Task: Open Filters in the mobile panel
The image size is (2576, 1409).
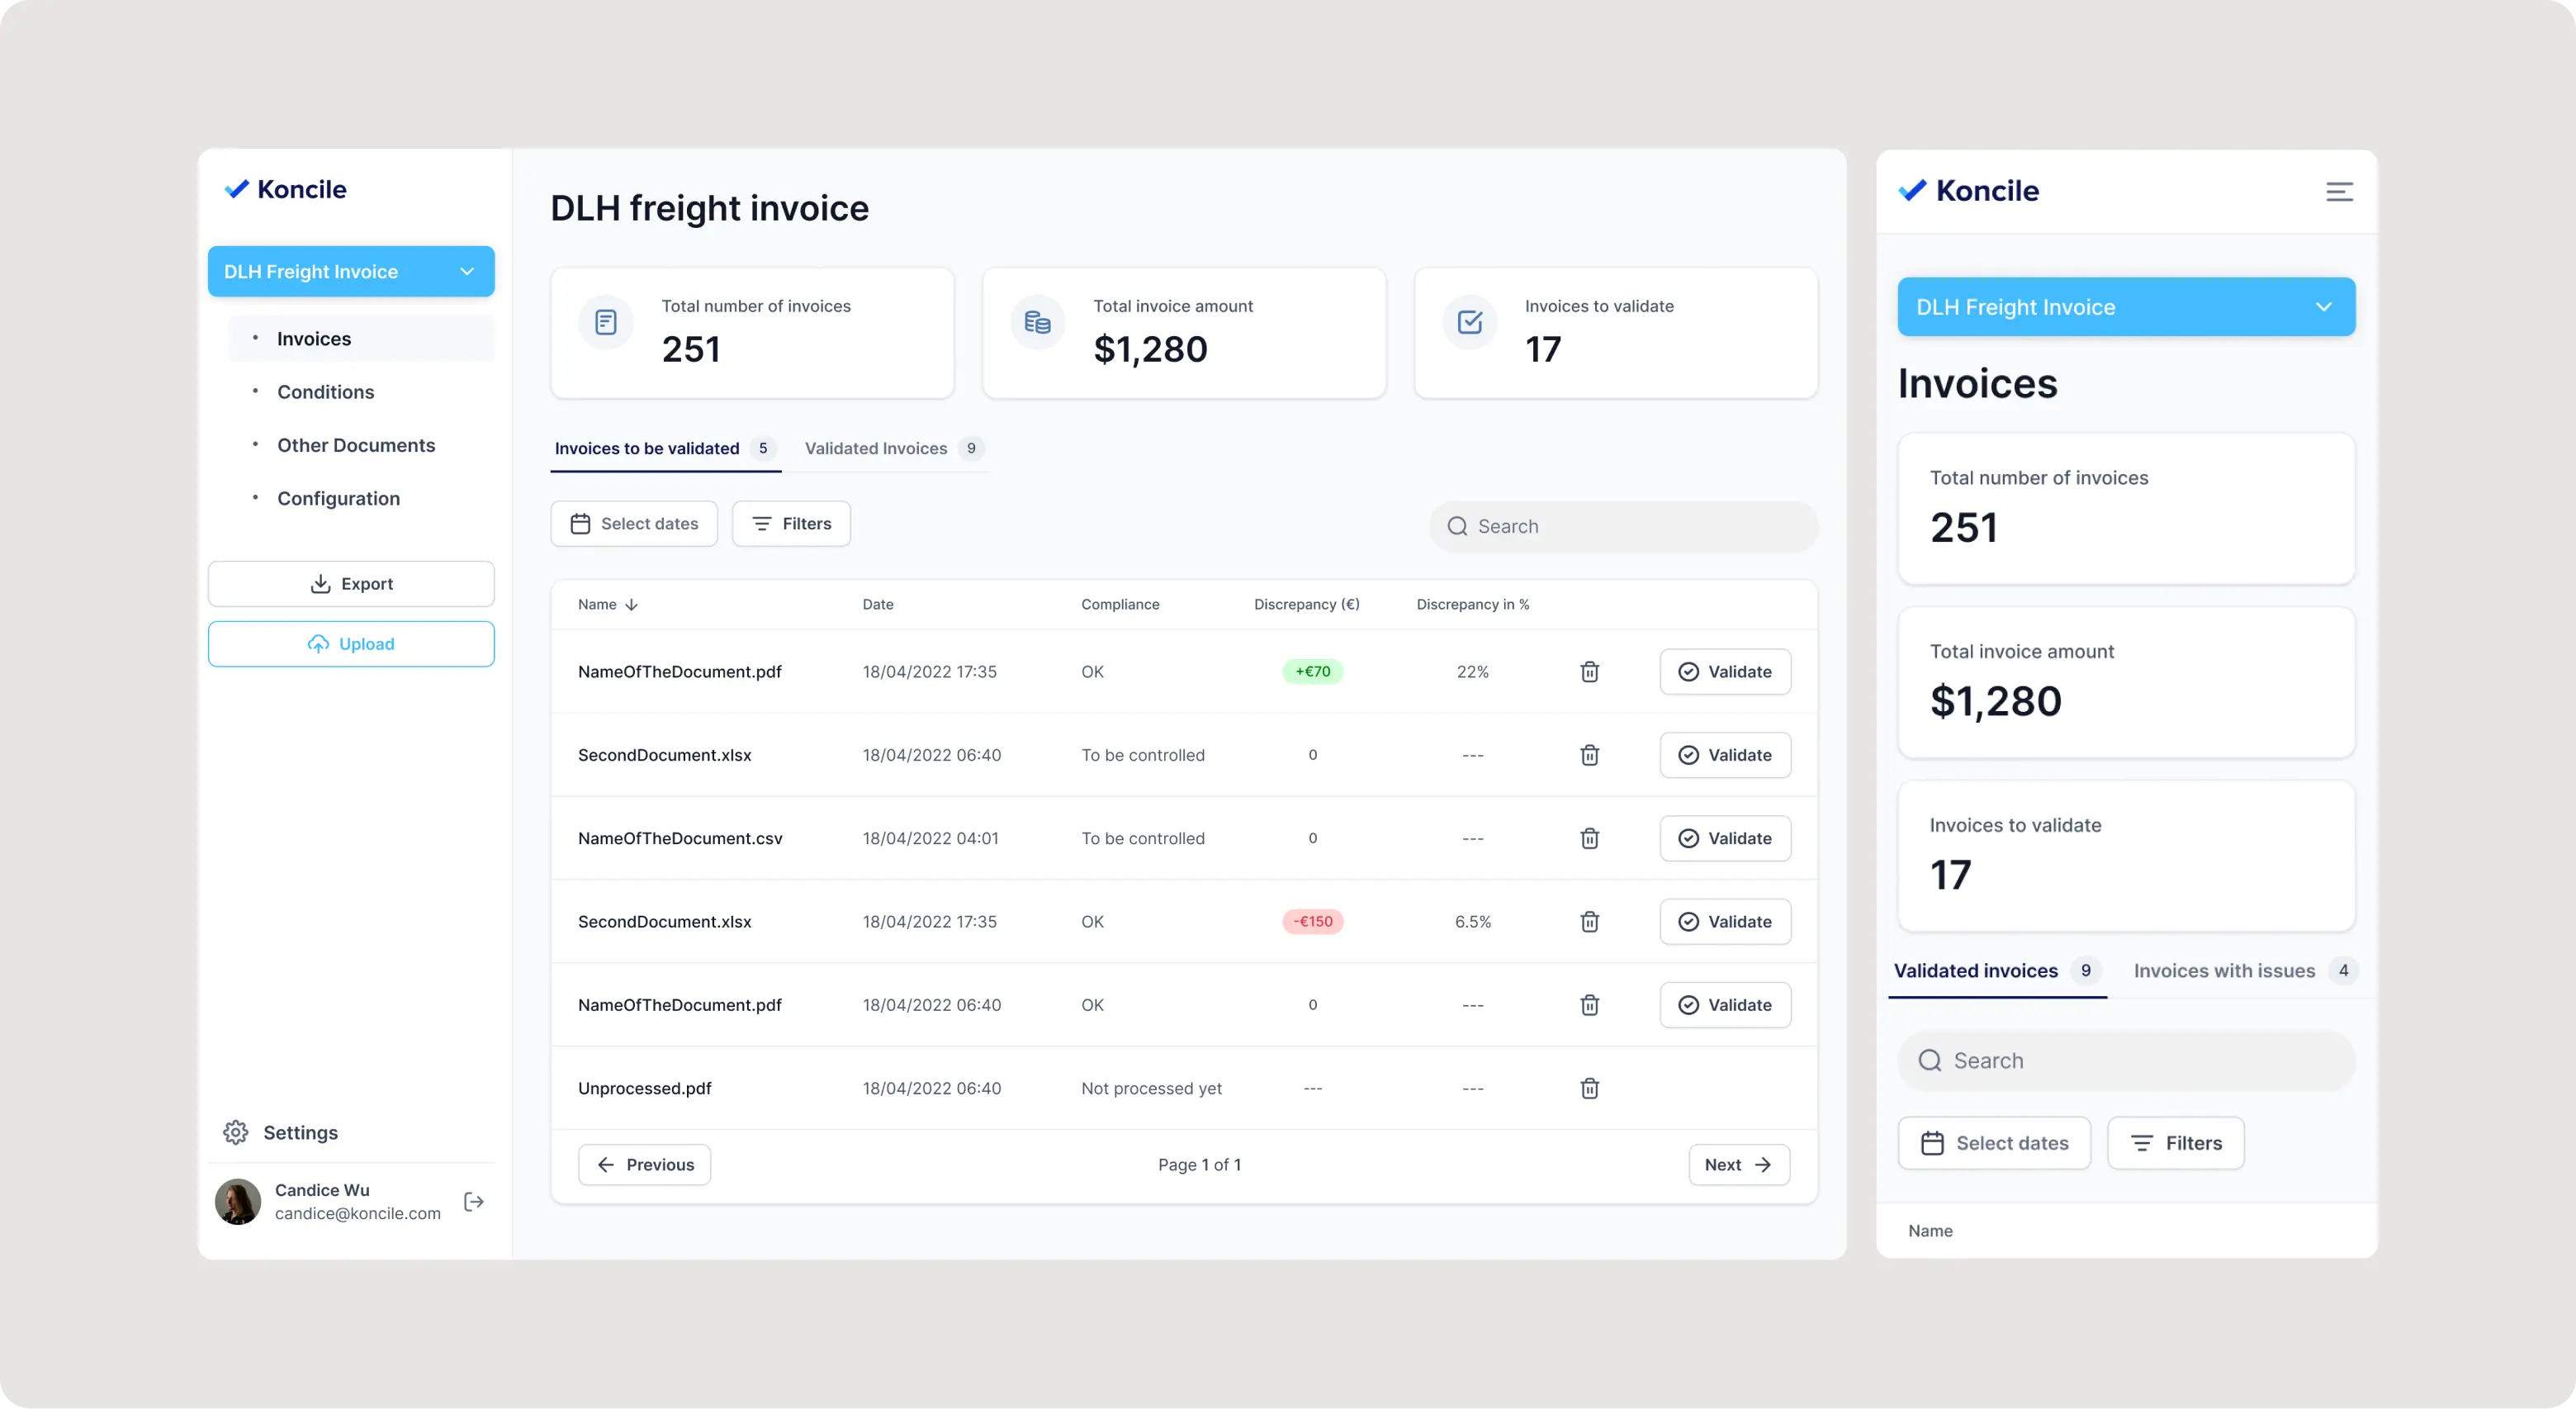Action: pyautogui.click(x=2175, y=1143)
